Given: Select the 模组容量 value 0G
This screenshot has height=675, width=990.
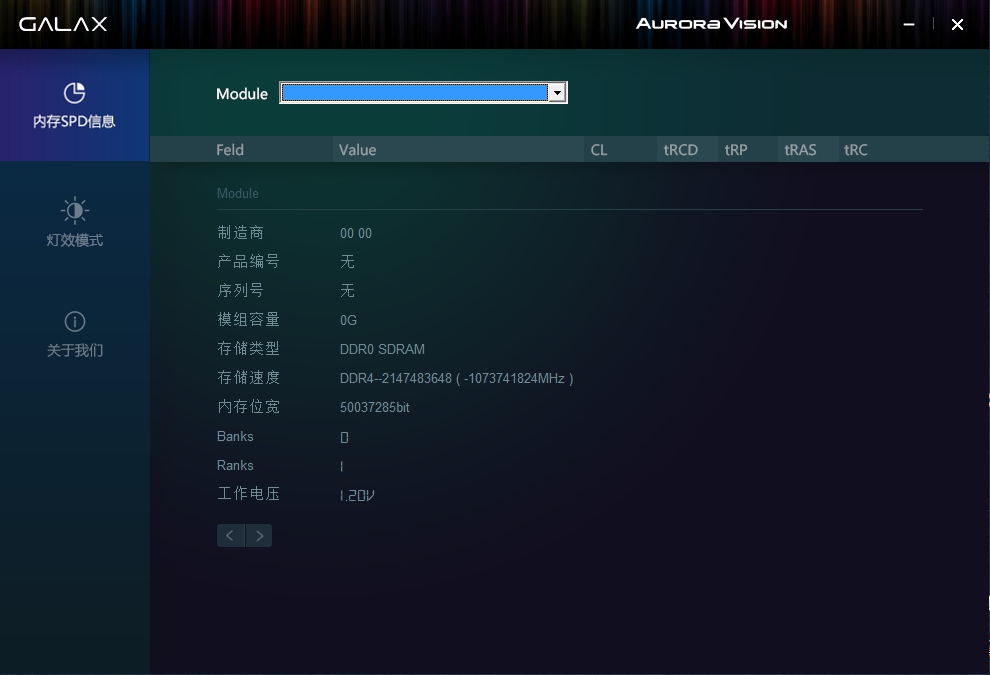Looking at the screenshot, I should 349,320.
